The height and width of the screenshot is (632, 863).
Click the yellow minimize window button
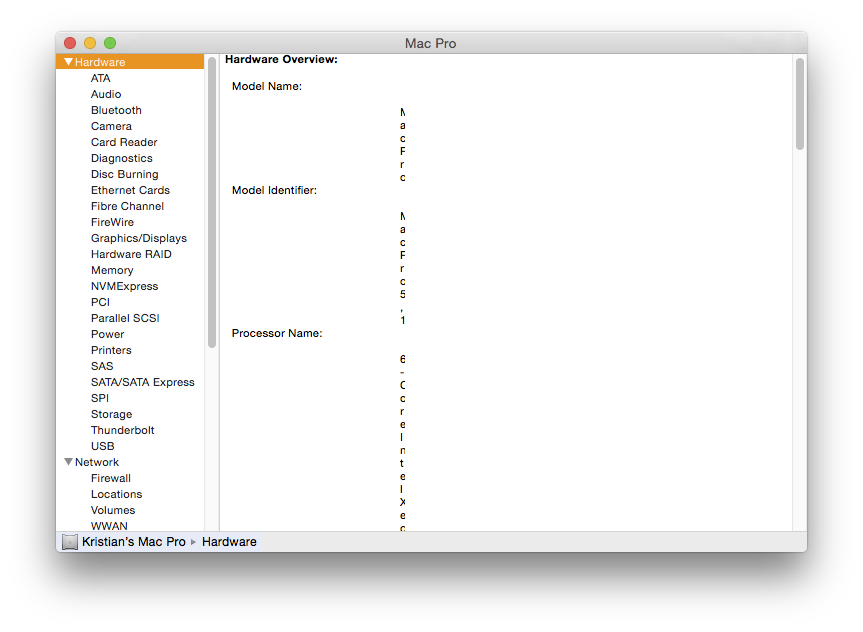tap(90, 43)
